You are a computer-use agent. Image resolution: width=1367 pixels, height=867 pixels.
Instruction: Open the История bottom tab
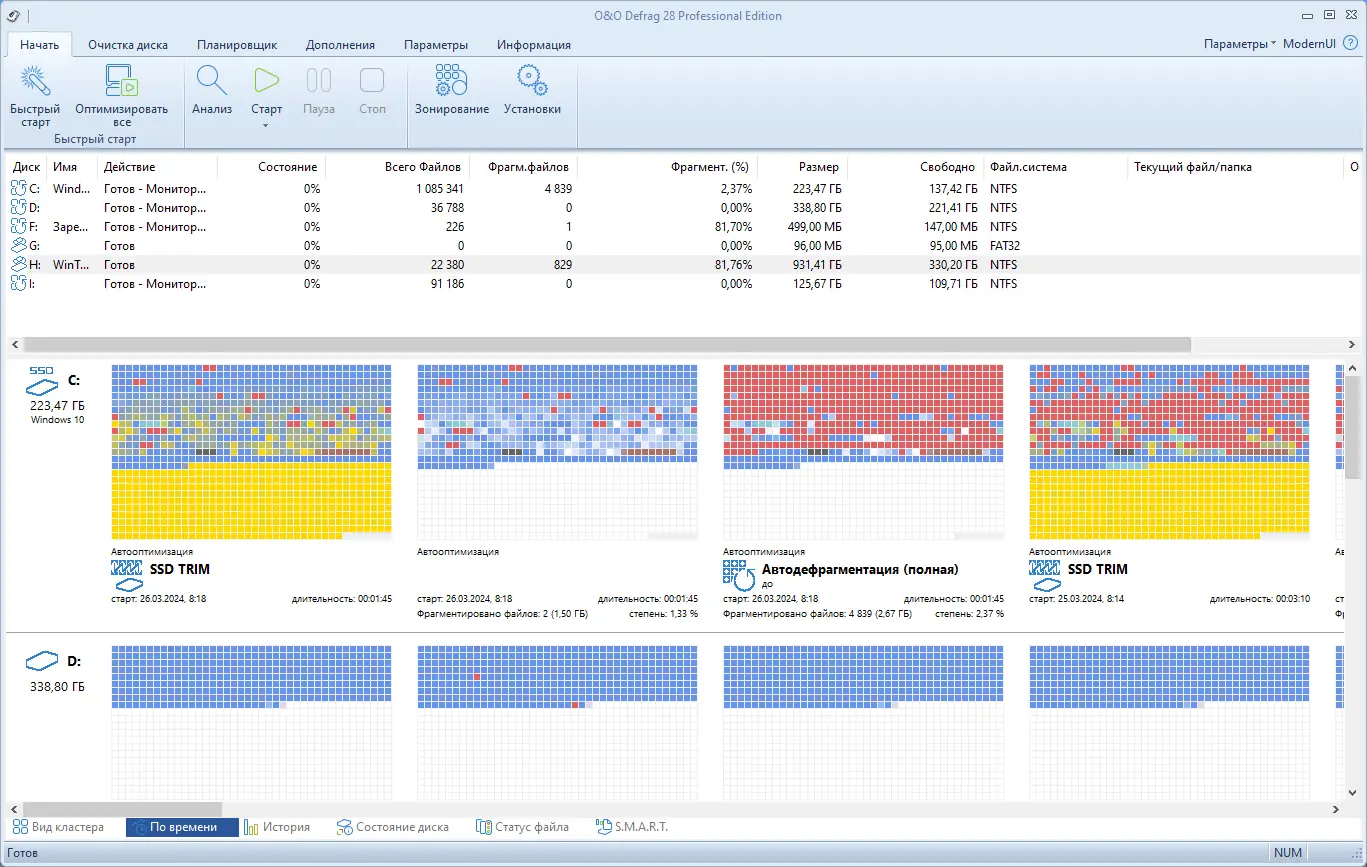tap(277, 827)
